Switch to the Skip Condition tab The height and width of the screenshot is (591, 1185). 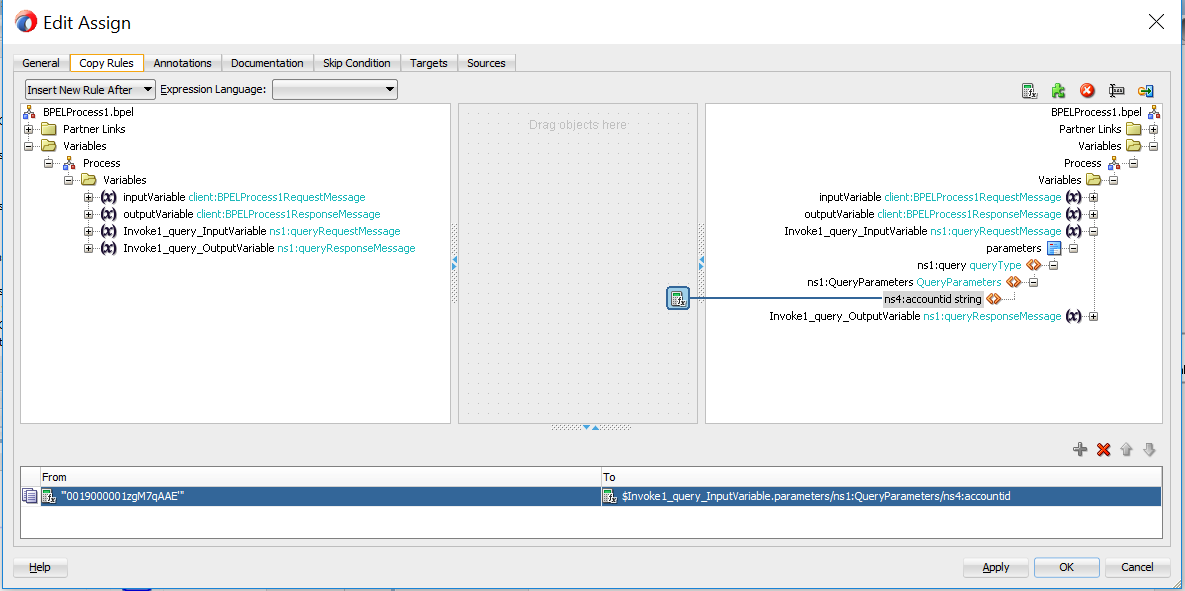(x=357, y=62)
